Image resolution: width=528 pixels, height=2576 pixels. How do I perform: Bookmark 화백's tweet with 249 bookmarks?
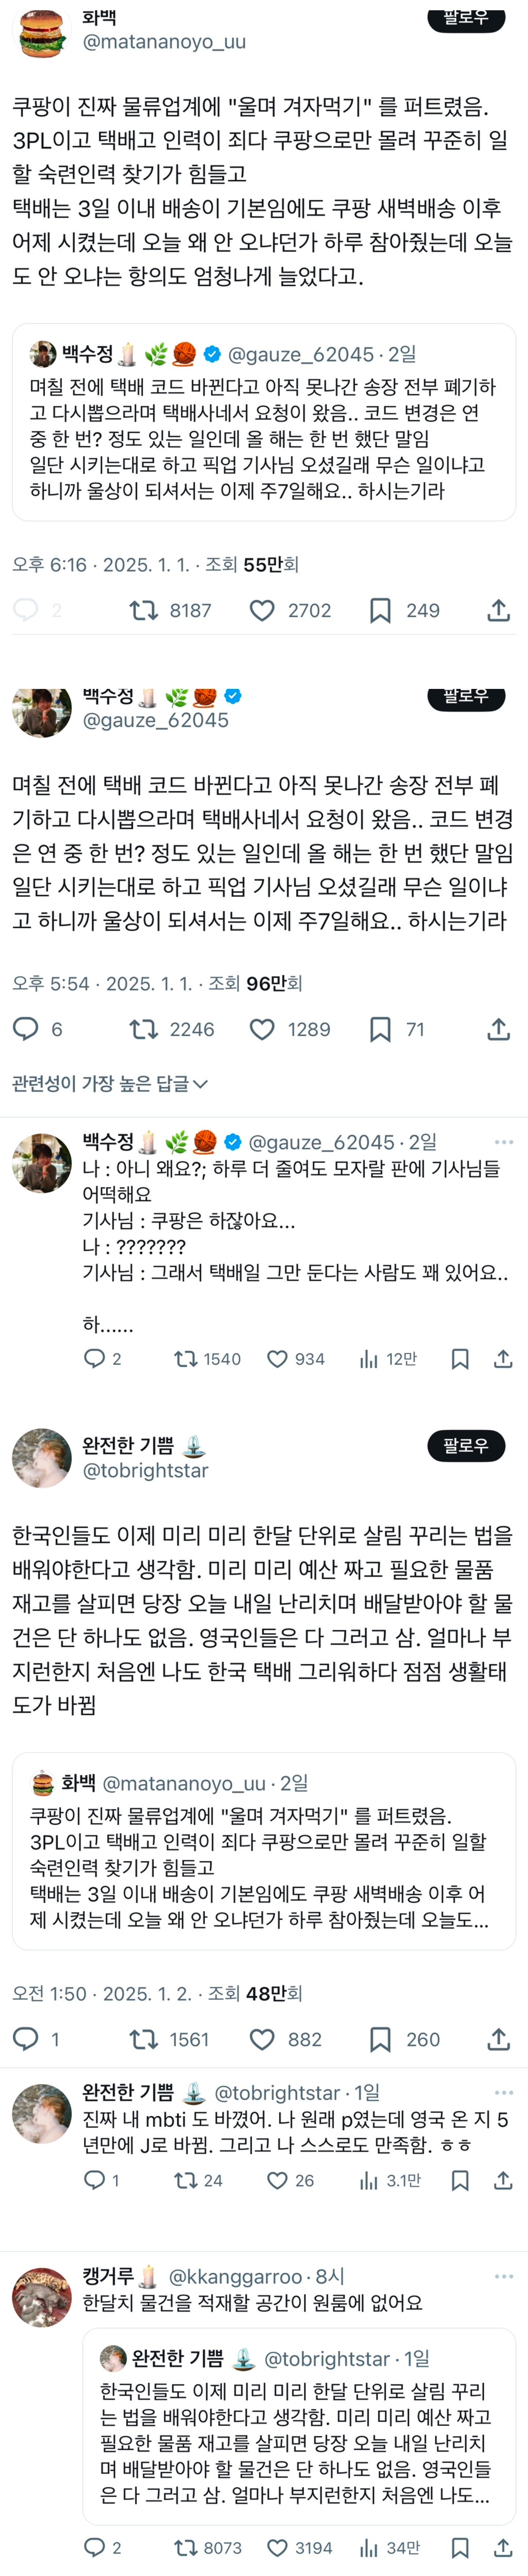(380, 610)
